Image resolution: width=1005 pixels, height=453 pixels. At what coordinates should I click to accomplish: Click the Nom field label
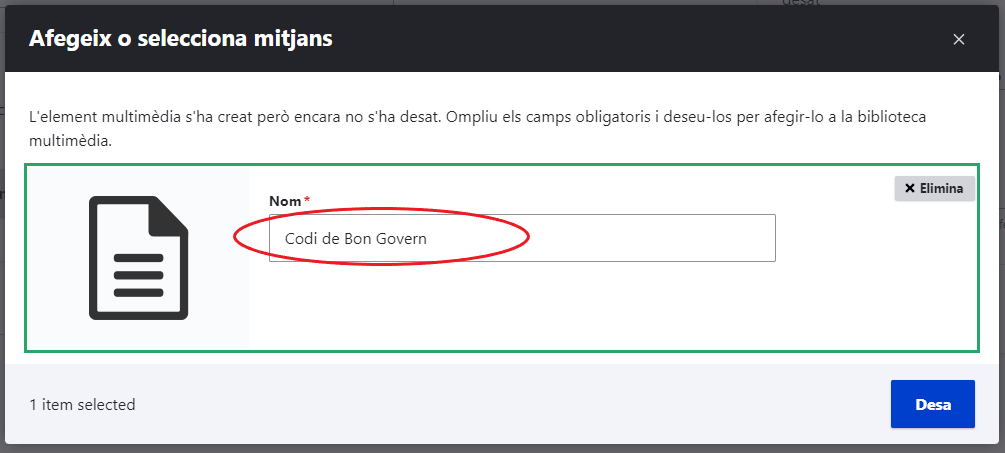pos(285,201)
